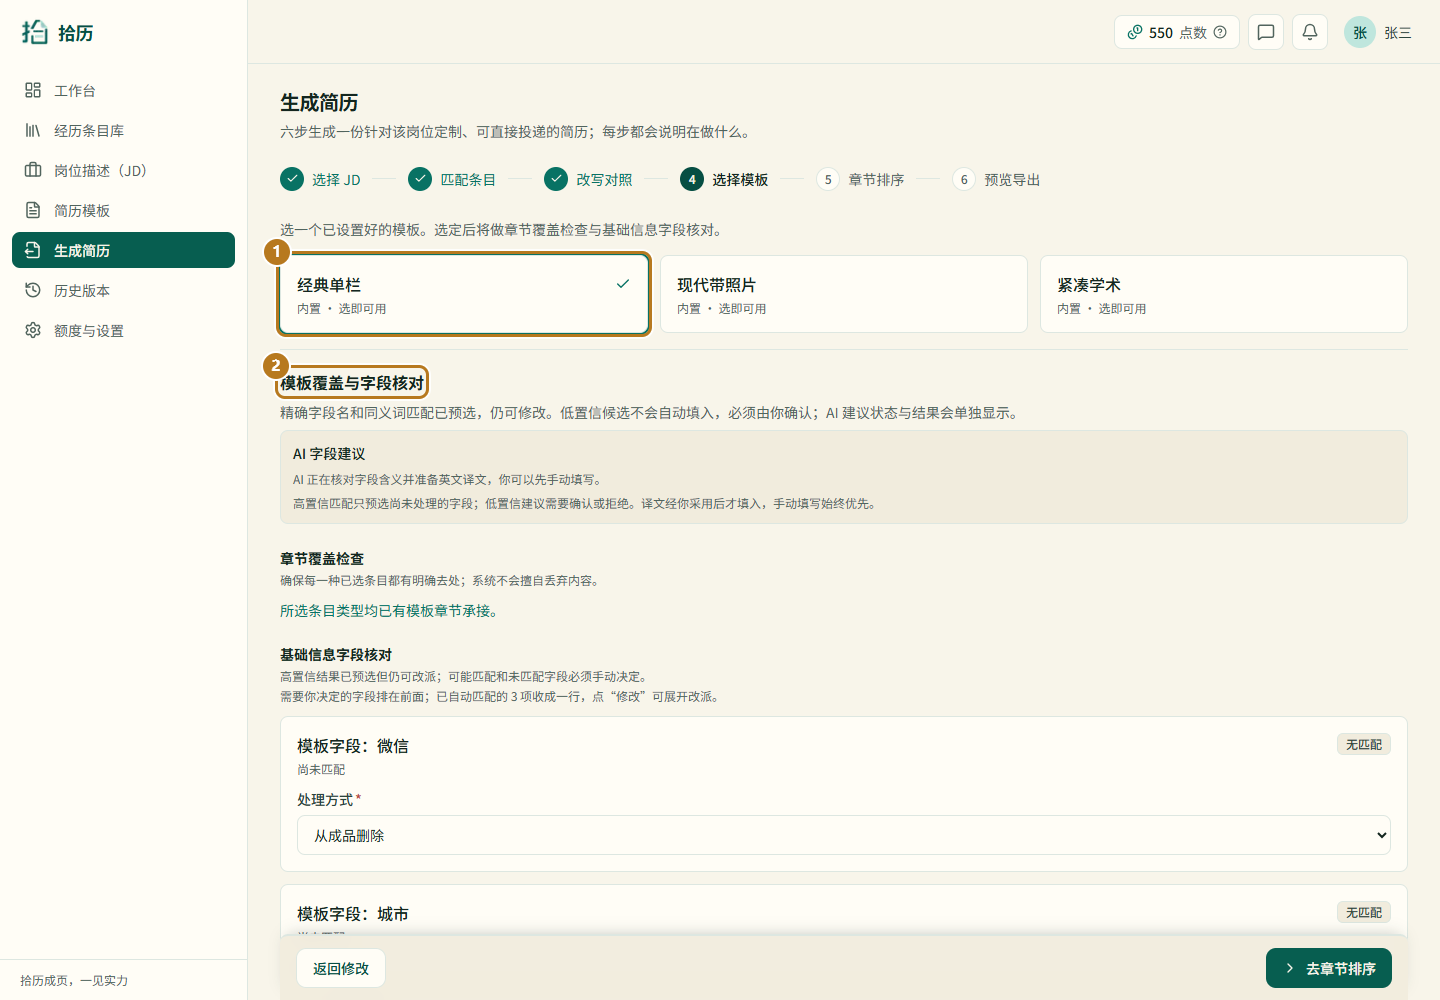Click the 无匹配 badge for 微信

click(x=1364, y=744)
